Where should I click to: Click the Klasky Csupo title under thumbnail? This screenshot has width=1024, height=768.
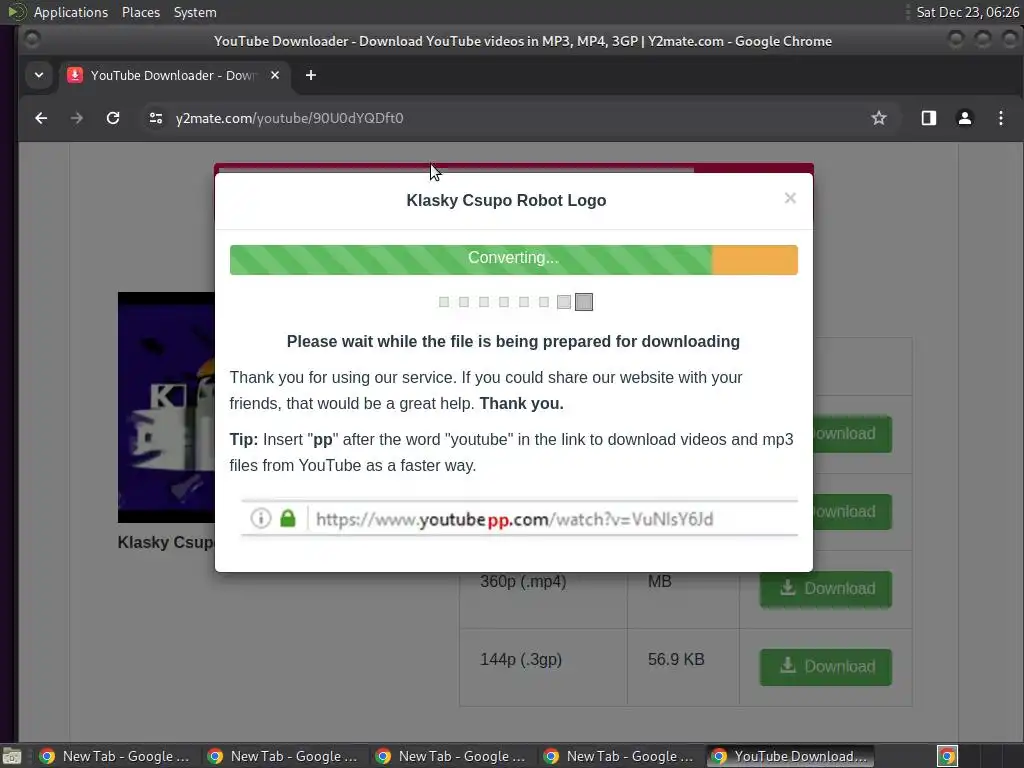[x=166, y=542]
